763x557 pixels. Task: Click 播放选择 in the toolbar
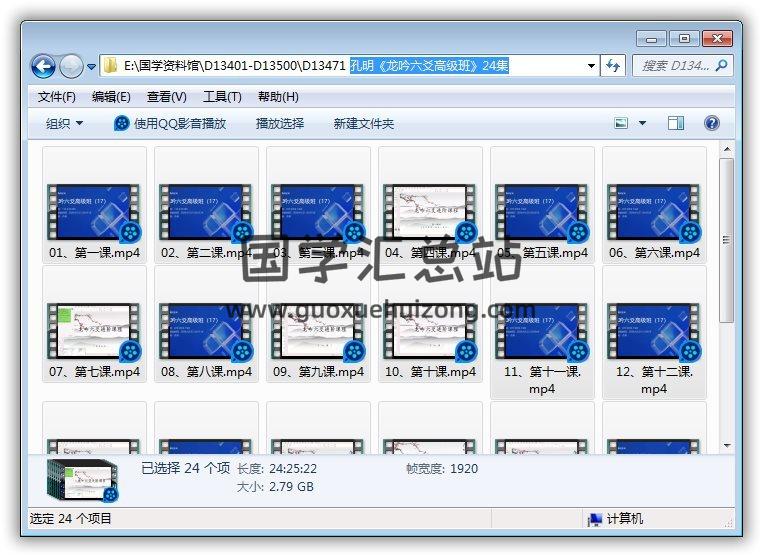[x=279, y=123]
